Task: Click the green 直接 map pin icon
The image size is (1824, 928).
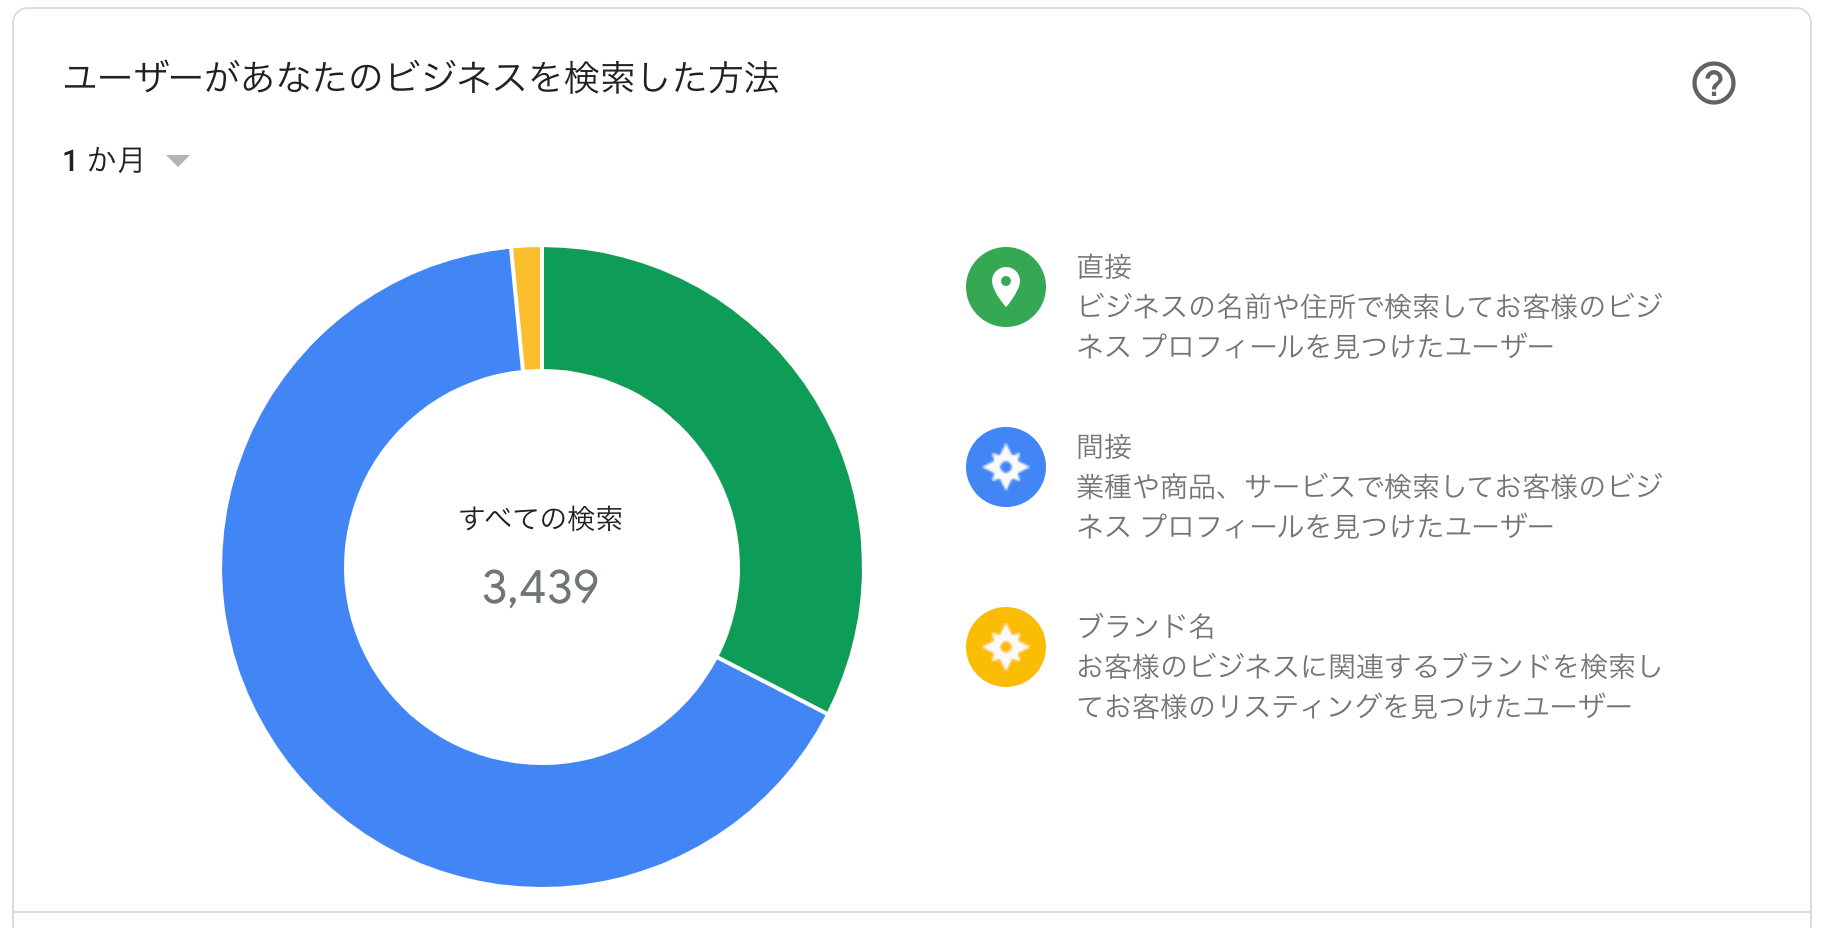Action: pyautogui.click(x=1005, y=287)
